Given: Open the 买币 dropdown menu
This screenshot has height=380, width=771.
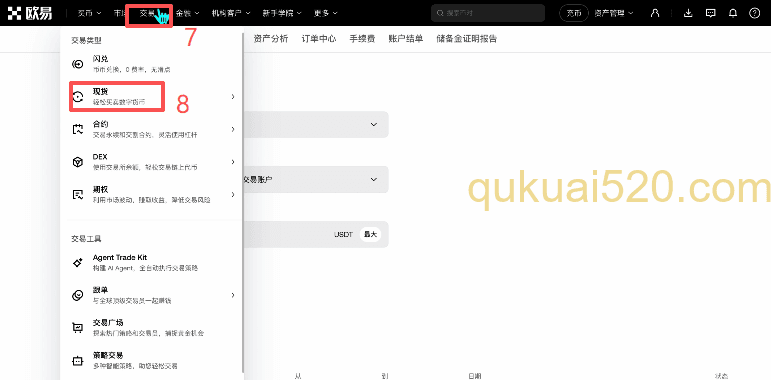Looking at the screenshot, I should [x=89, y=13].
